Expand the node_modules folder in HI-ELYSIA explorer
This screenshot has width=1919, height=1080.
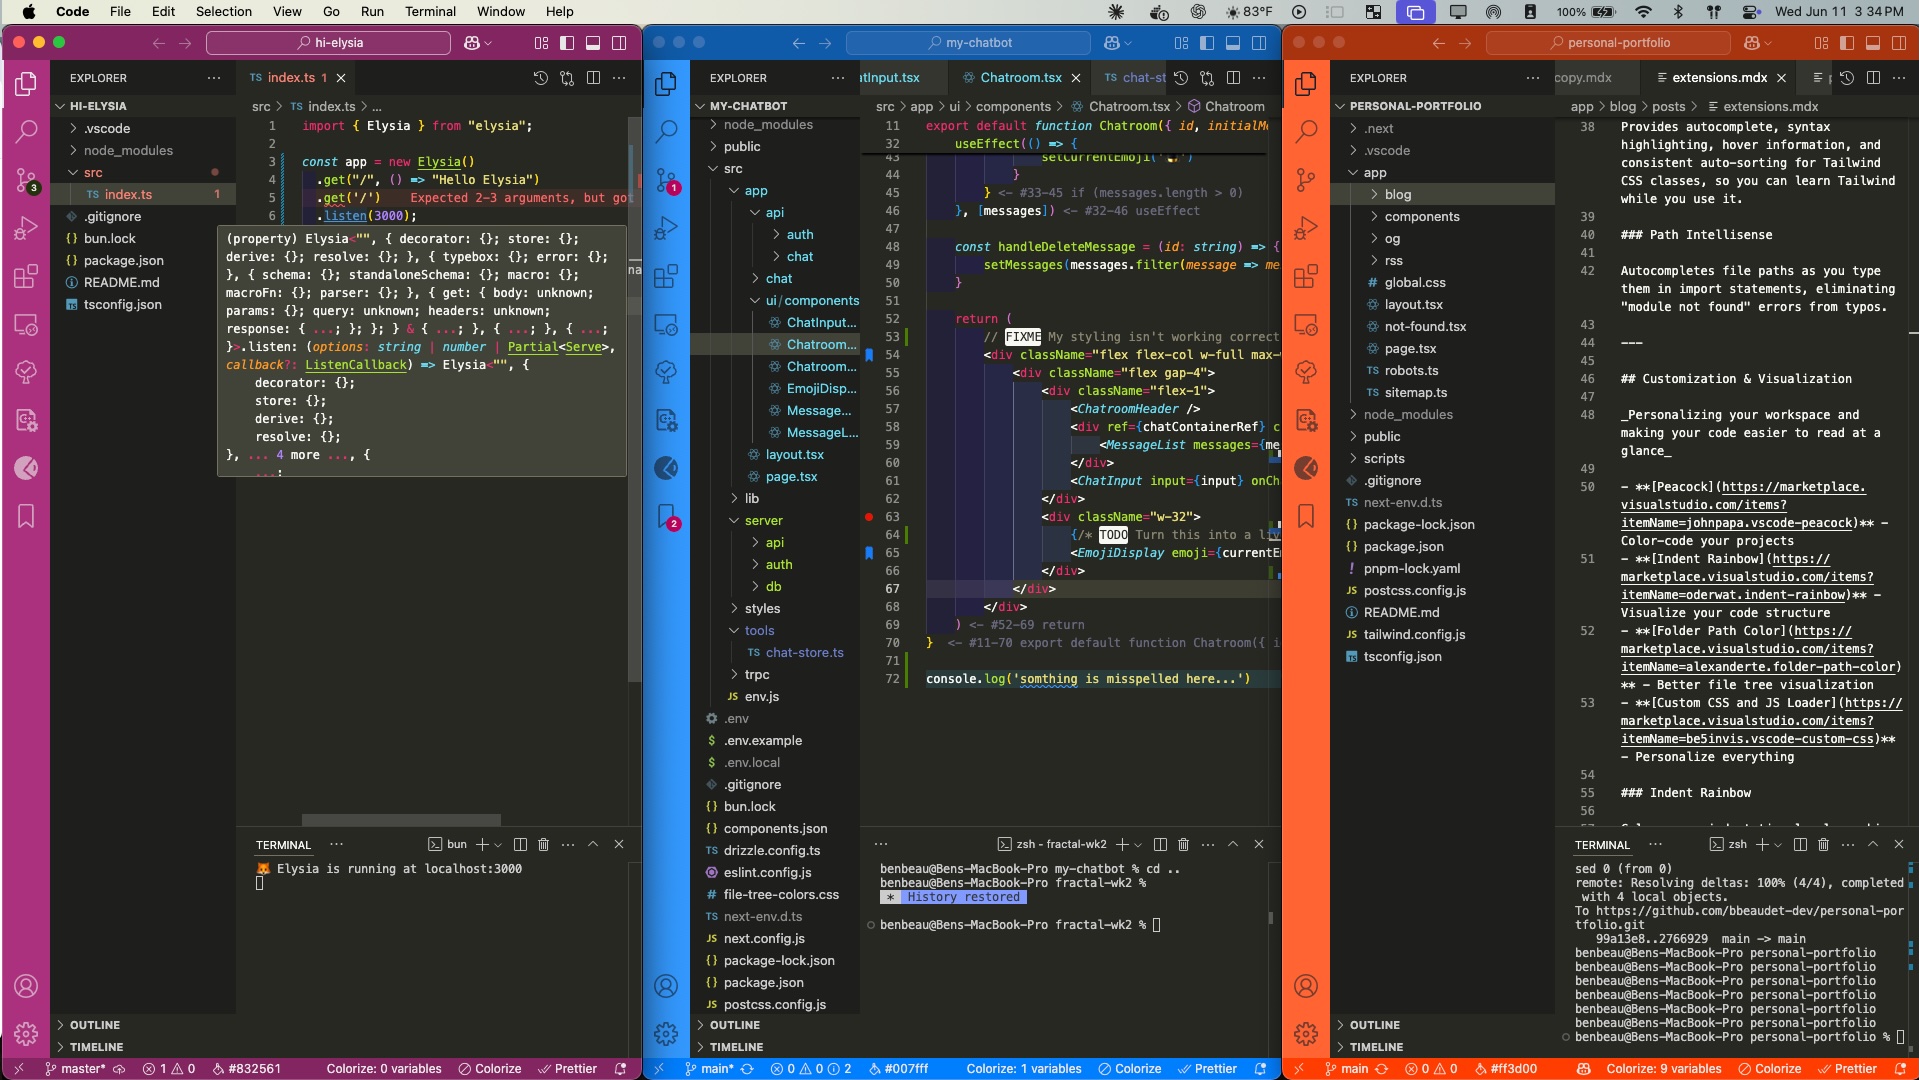click(x=128, y=151)
